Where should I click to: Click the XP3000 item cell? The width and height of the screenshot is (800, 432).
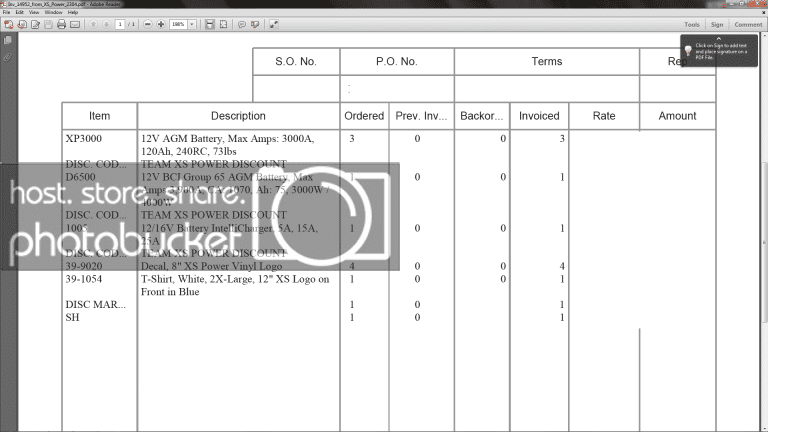coord(84,138)
